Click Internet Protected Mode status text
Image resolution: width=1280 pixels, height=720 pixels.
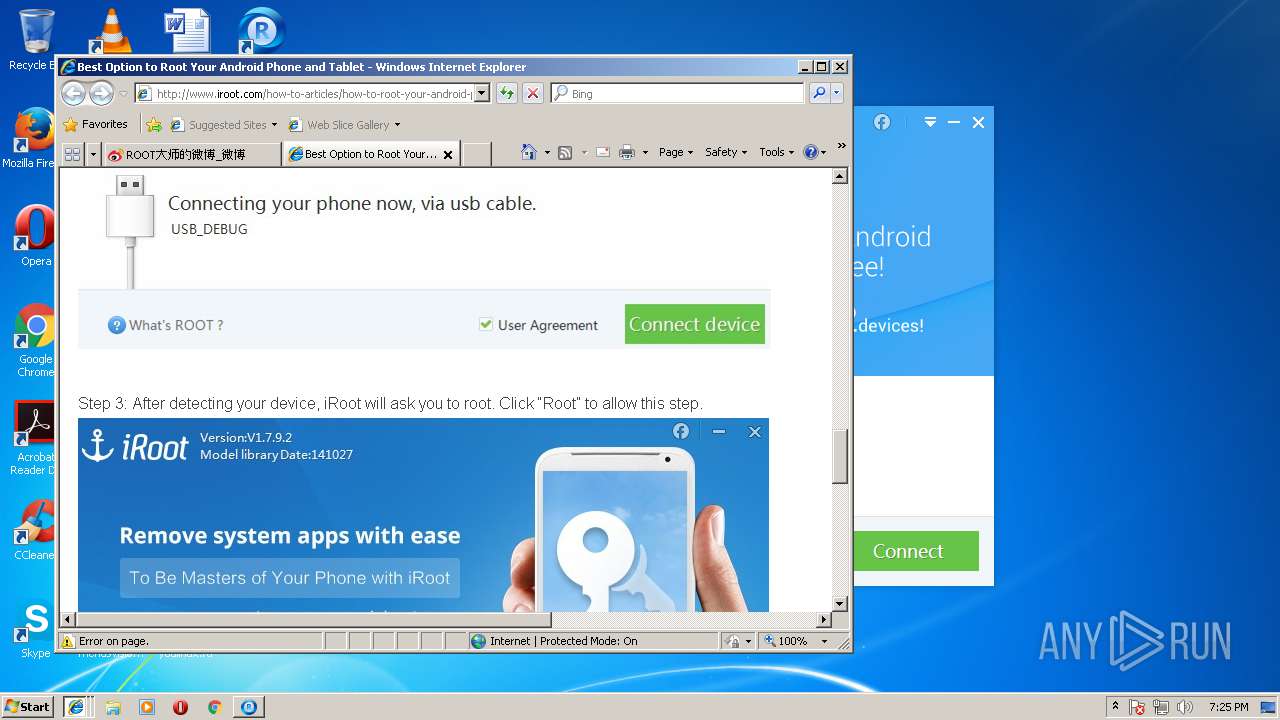point(563,641)
